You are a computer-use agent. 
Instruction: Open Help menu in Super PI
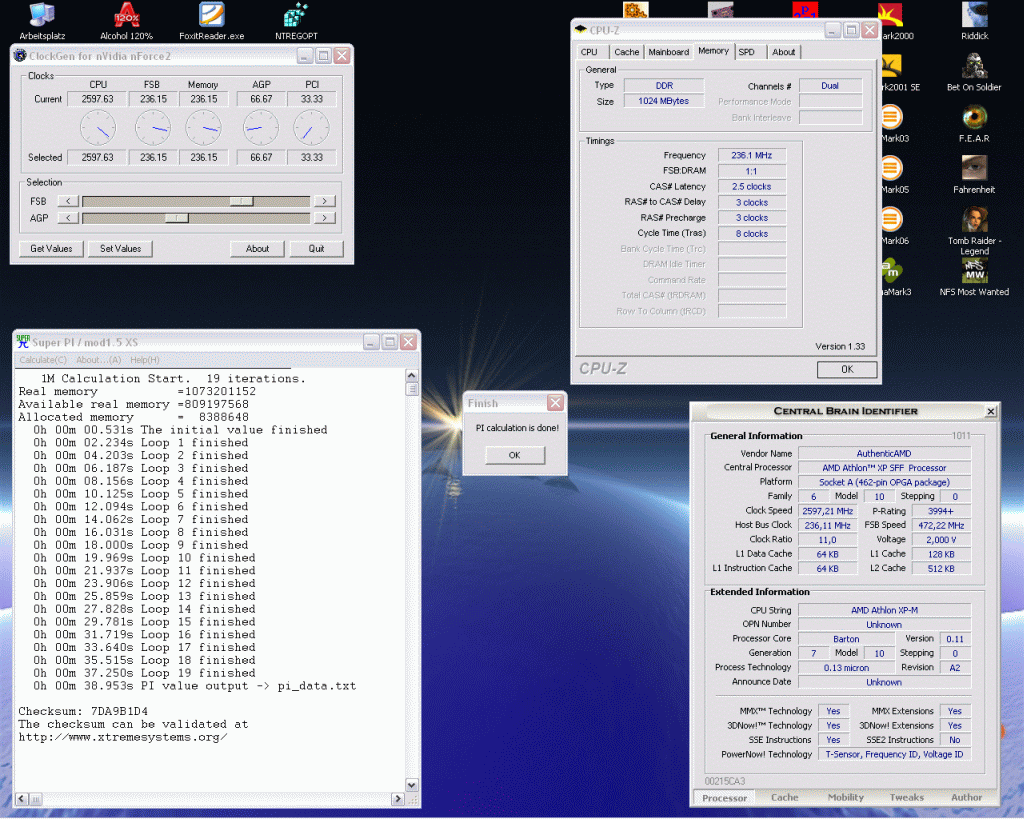144,360
